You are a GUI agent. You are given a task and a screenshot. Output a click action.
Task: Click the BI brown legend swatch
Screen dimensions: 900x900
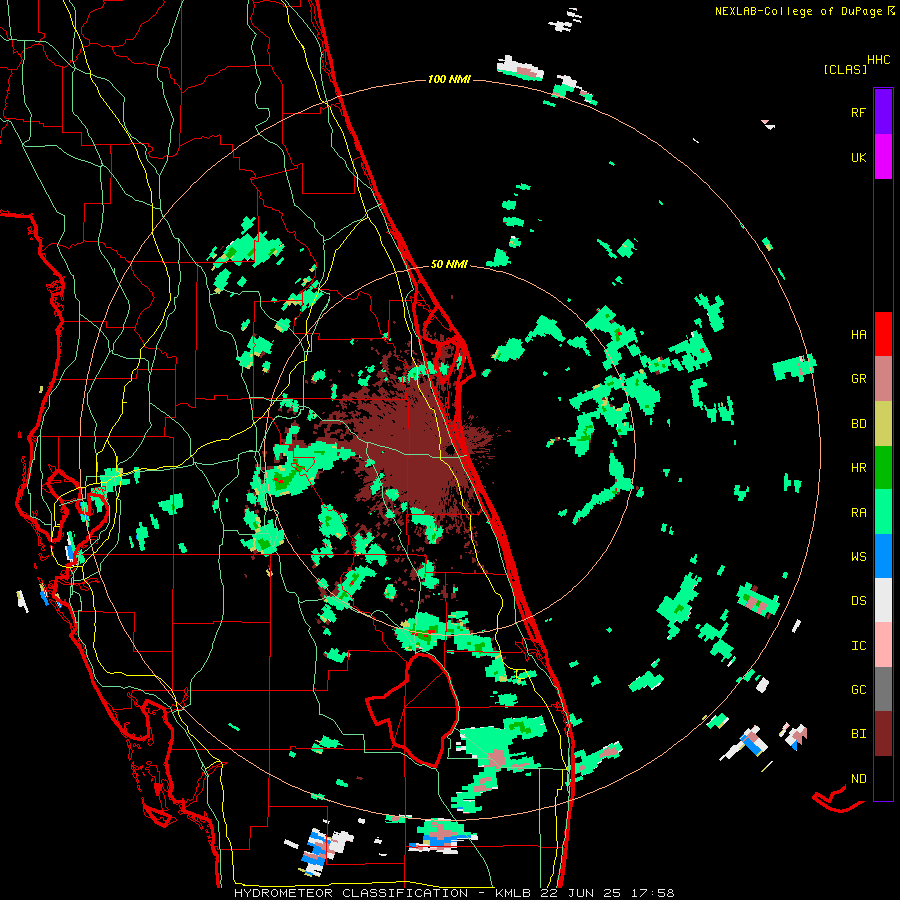[883, 734]
